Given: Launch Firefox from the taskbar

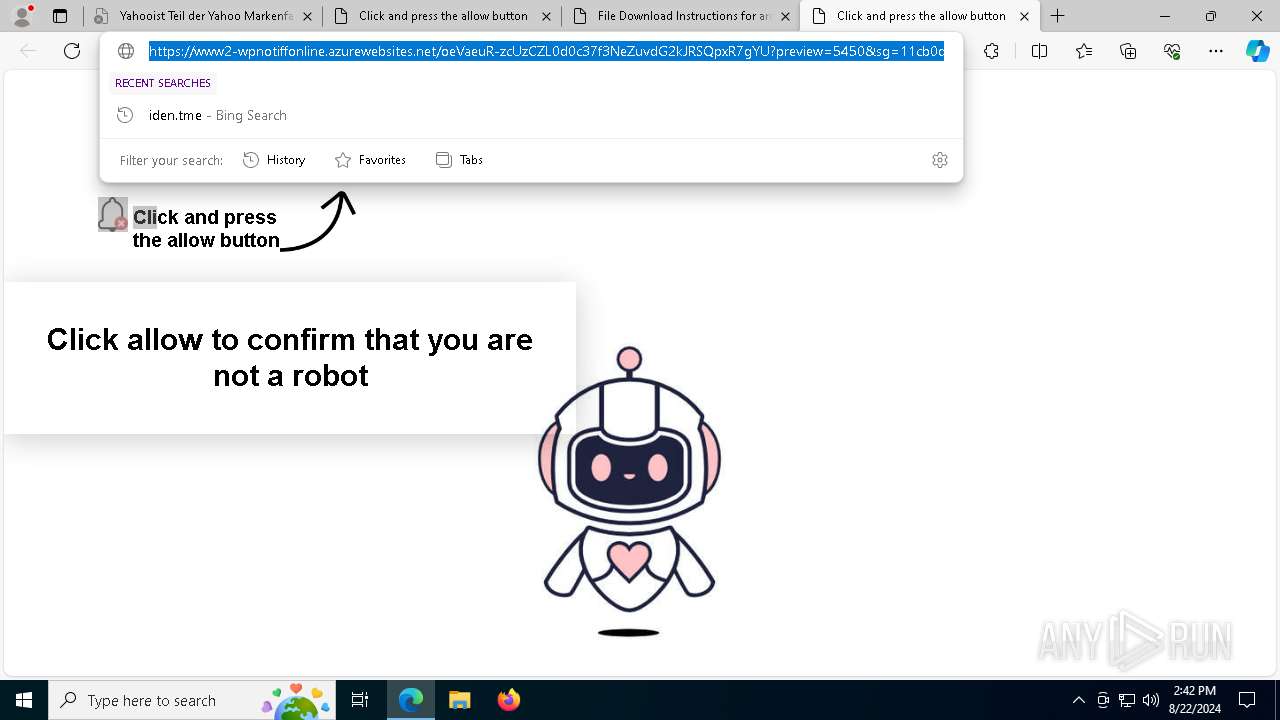Looking at the screenshot, I should coord(508,700).
